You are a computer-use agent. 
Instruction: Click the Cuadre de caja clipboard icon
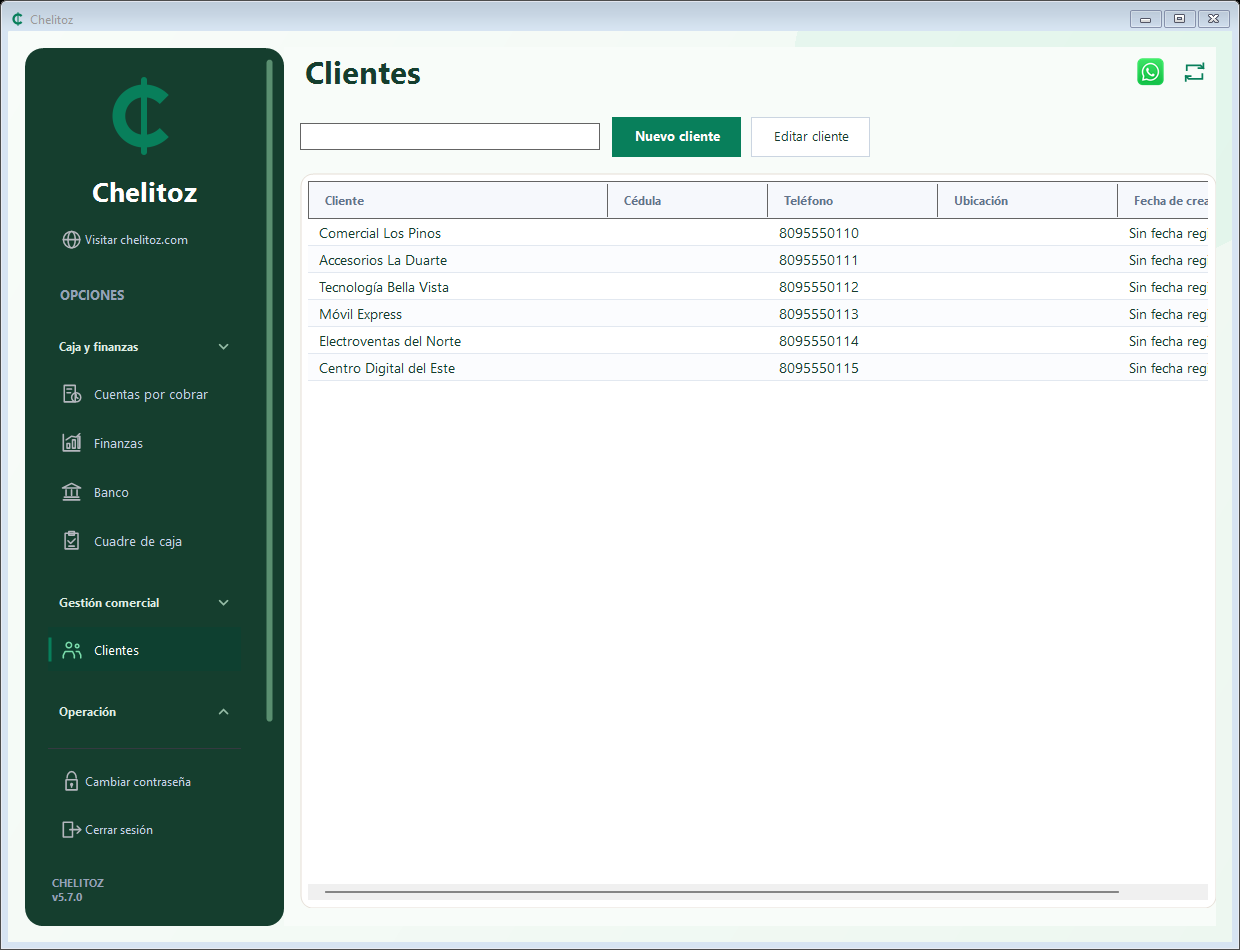tap(72, 541)
